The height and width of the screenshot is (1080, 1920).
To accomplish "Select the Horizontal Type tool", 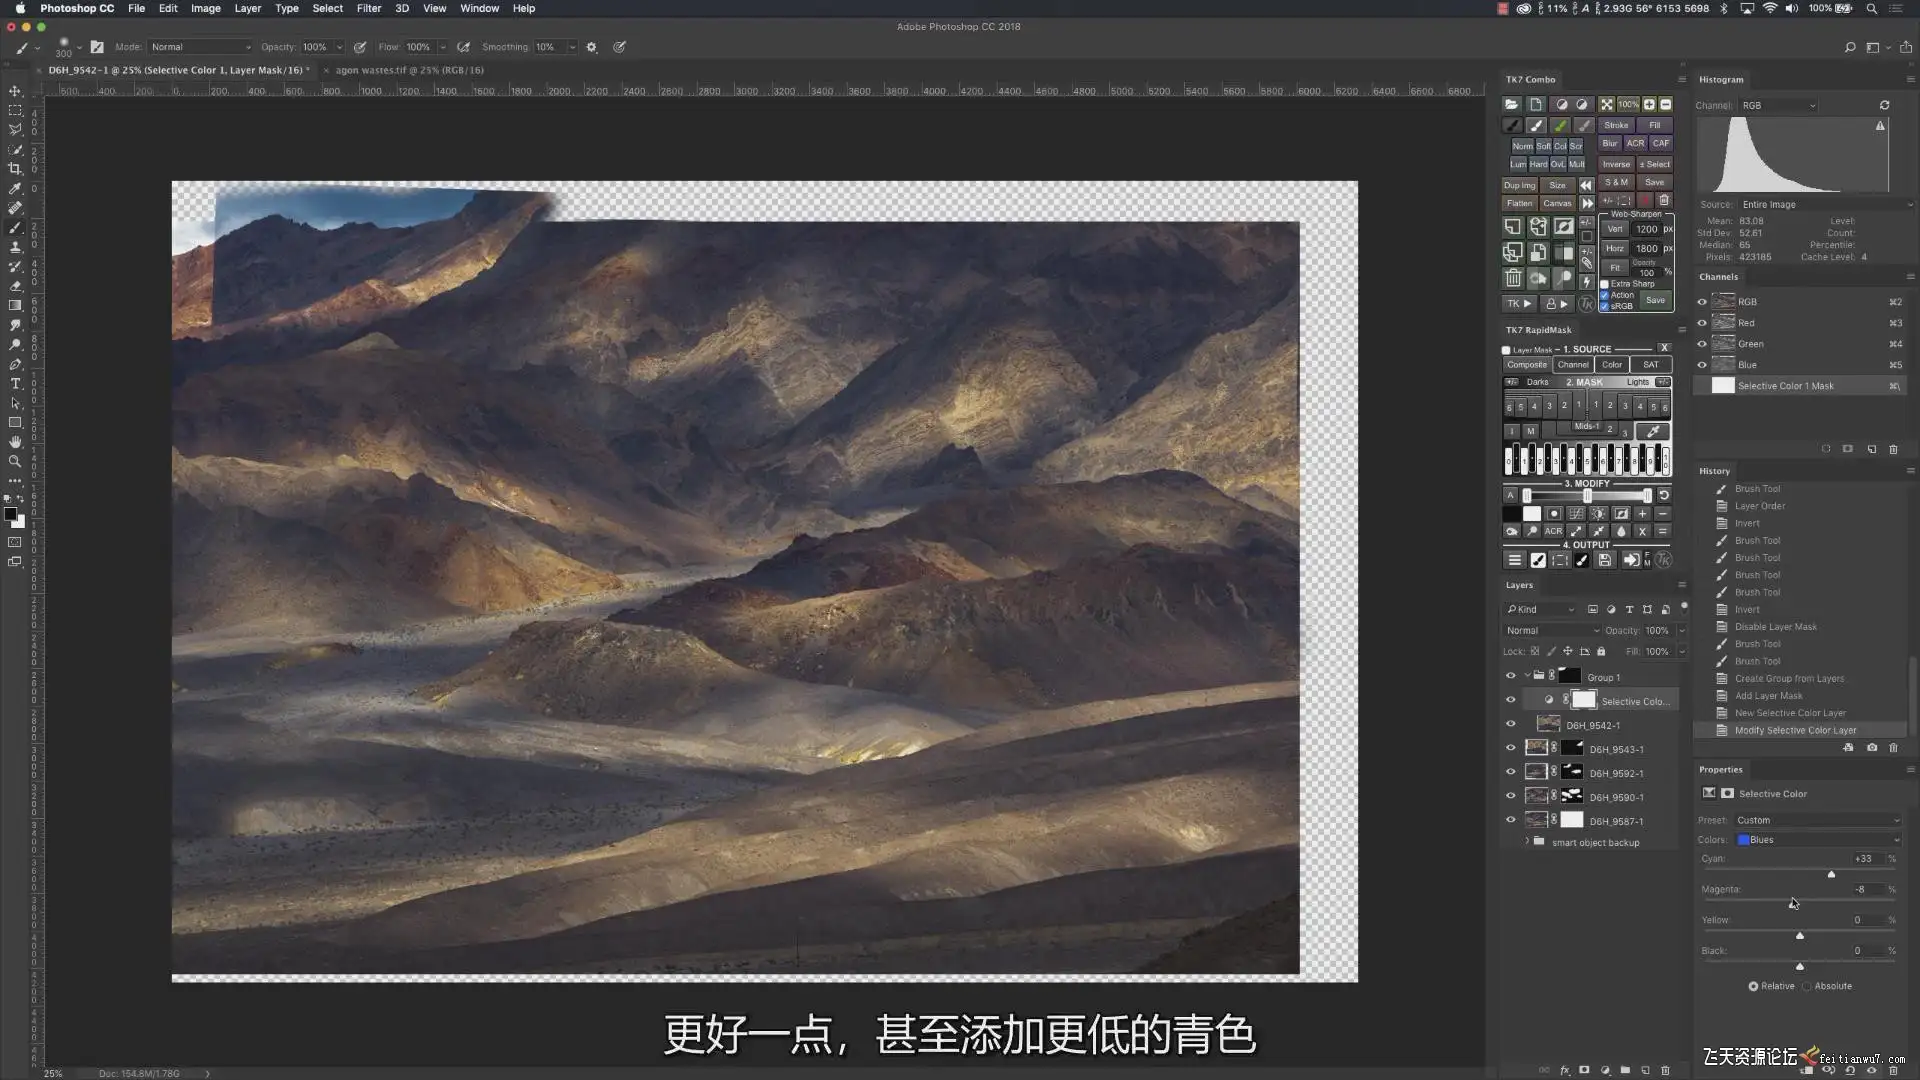I will [x=15, y=384].
